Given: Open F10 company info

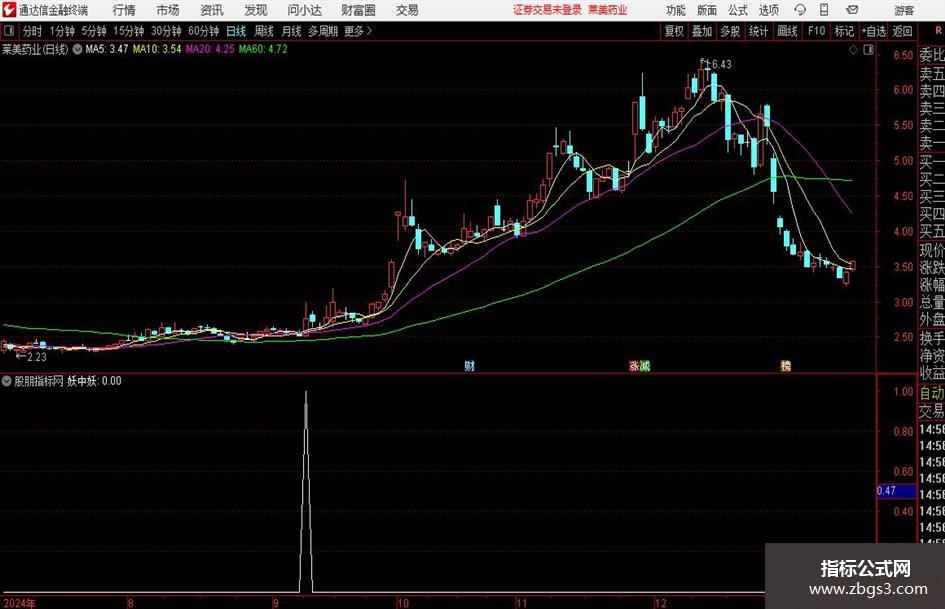Looking at the screenshot, I should pyautogui.click(x=816, y=31).
